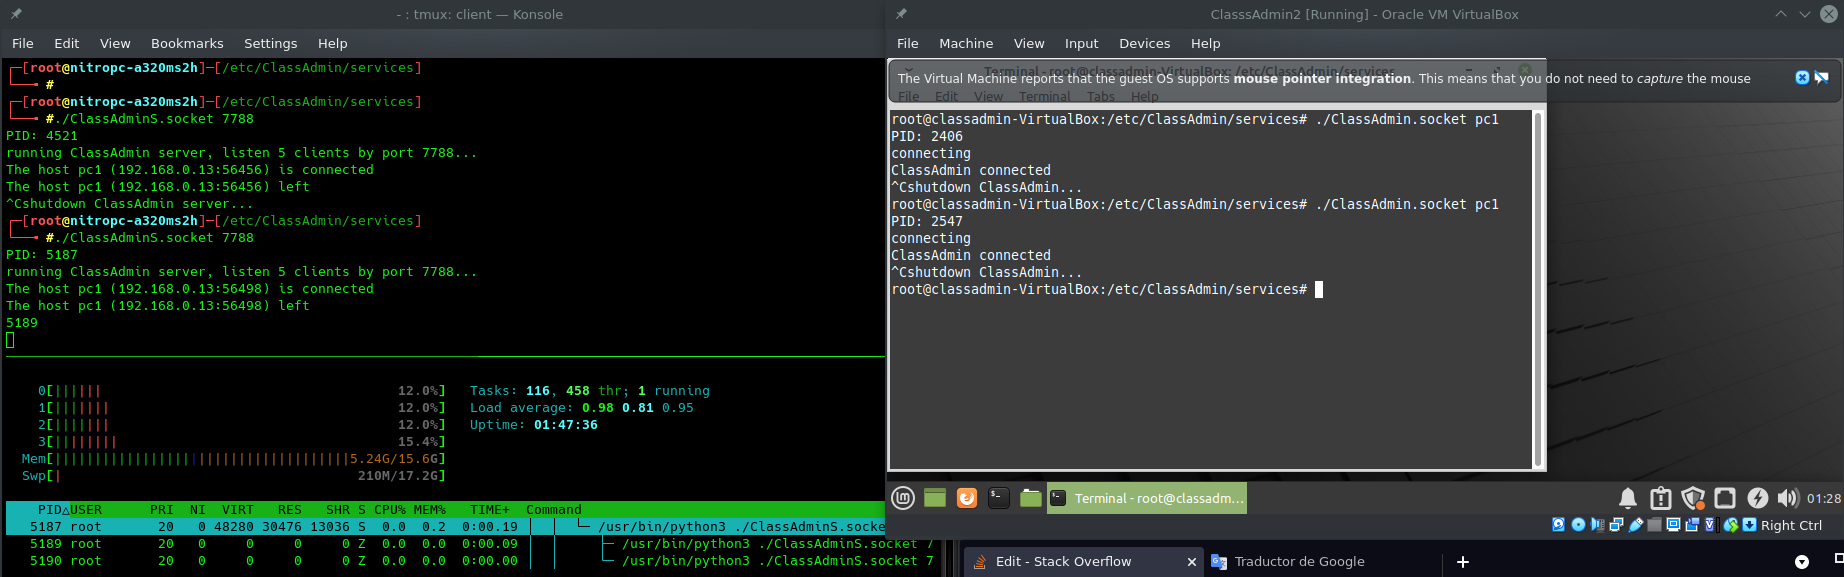This screenshot has width=1844, height=577.
Task: Dismiss the mouse pointer integration notification
Action: pyautogui.click(x=1802, y=78)
